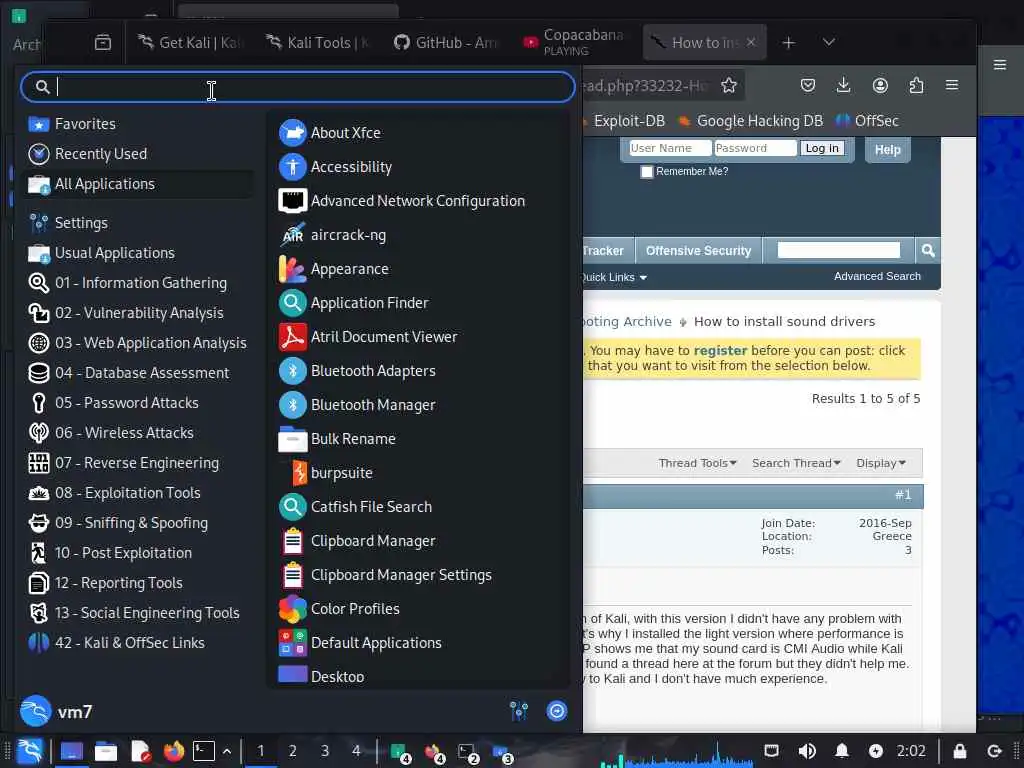Open 02 - Vulnerability Analysis category
The height and width of the screenshot is (768, 1024).
[x=137, y=313]
